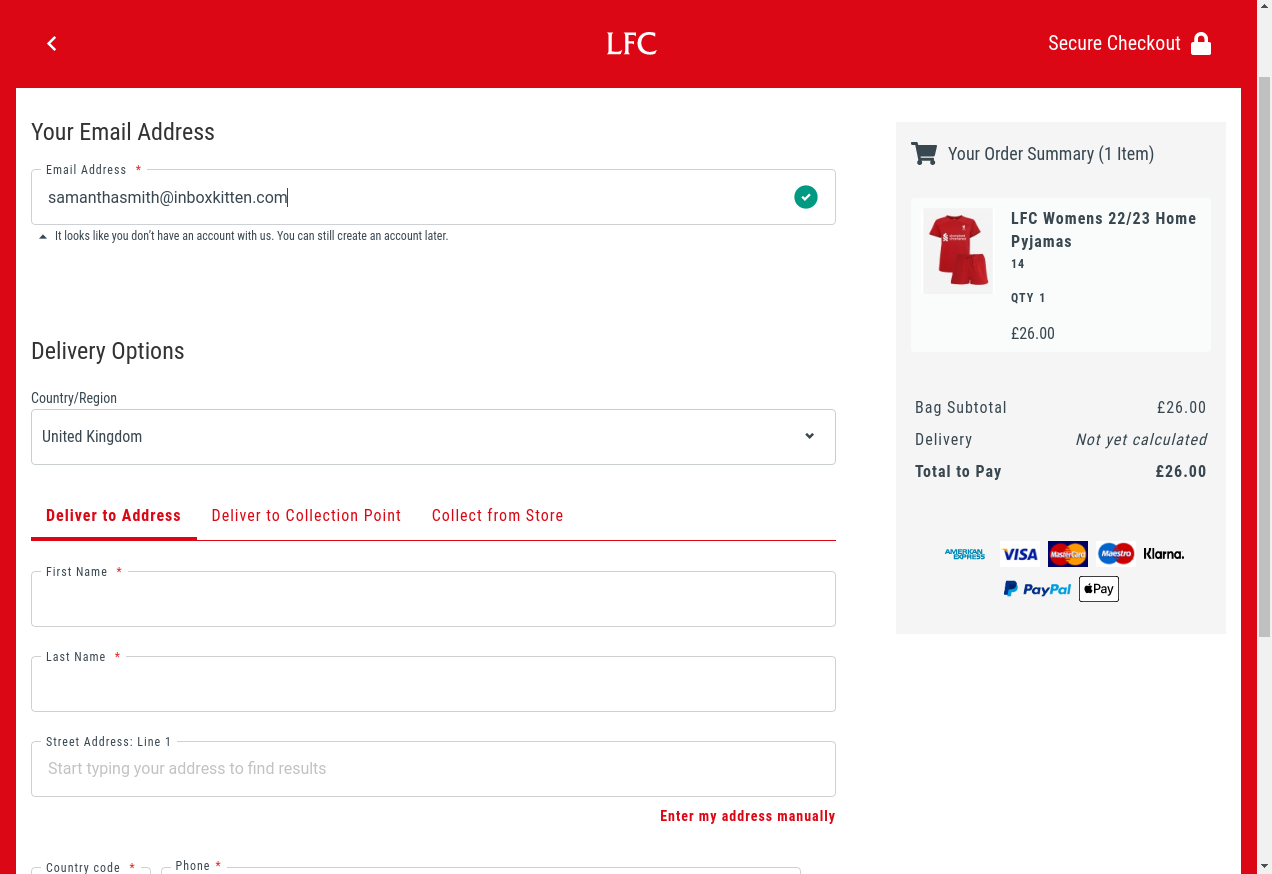Click the Secure Checkout padlock icon
The width and height of the screenshot is (1272, 874).
click(x=1201, y=44)
